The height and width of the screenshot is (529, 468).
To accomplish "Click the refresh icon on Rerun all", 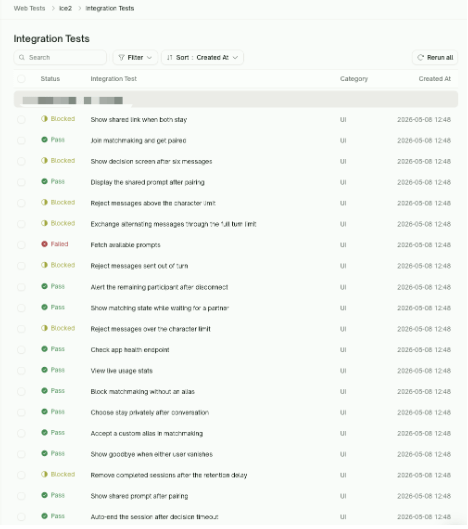I will coord(420,58).
